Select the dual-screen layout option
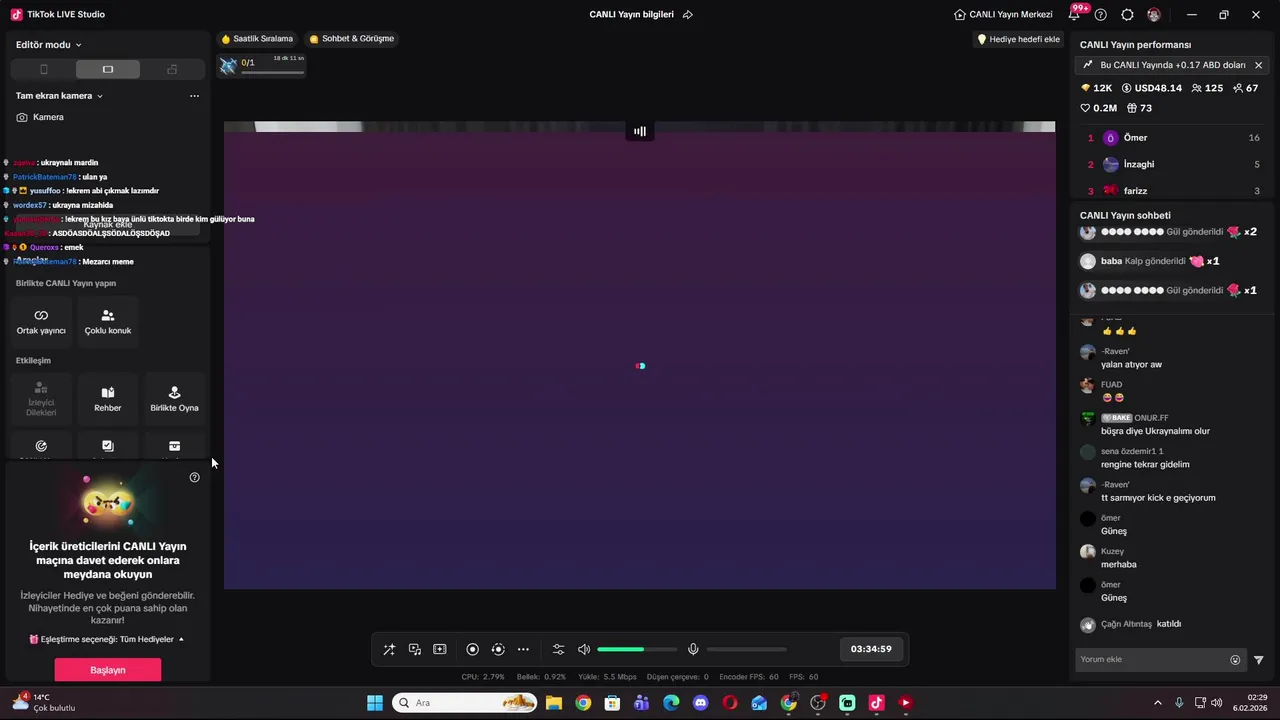Image resolution: width=1280 pixels, height=720 pixels. point(172,69)
